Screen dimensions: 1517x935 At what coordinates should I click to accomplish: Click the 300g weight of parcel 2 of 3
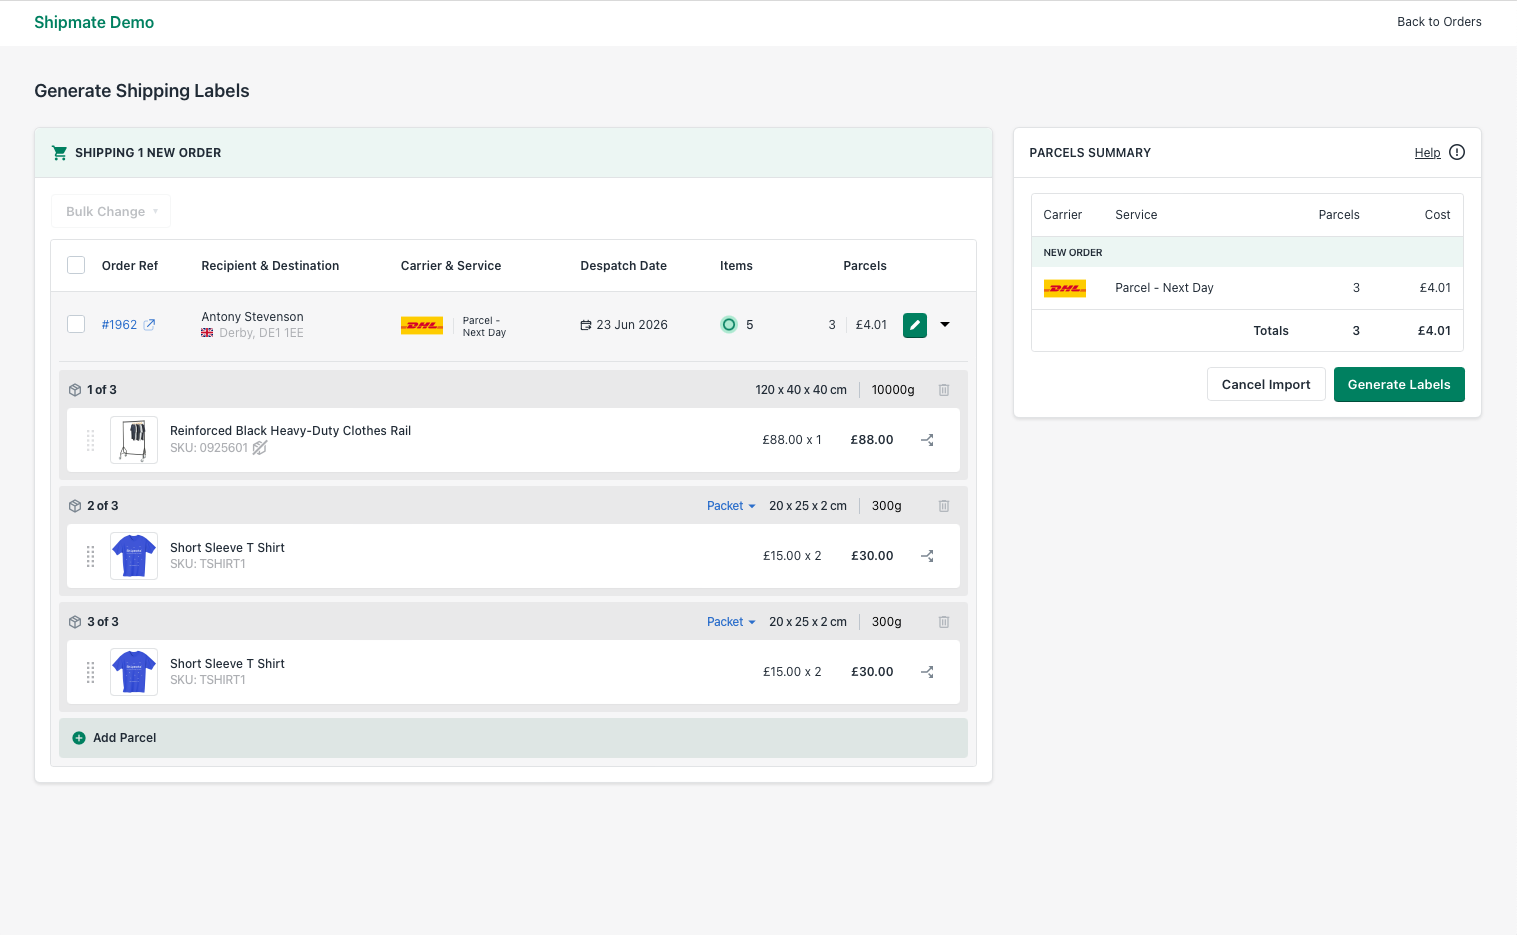[887, 506]
